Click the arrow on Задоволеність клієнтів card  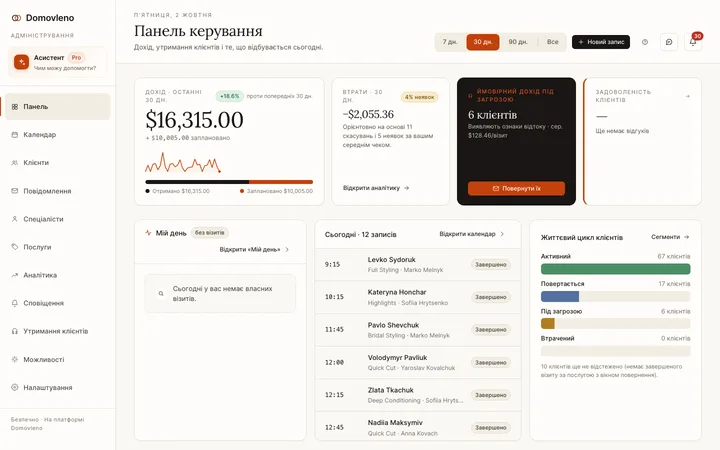[687, 96]
